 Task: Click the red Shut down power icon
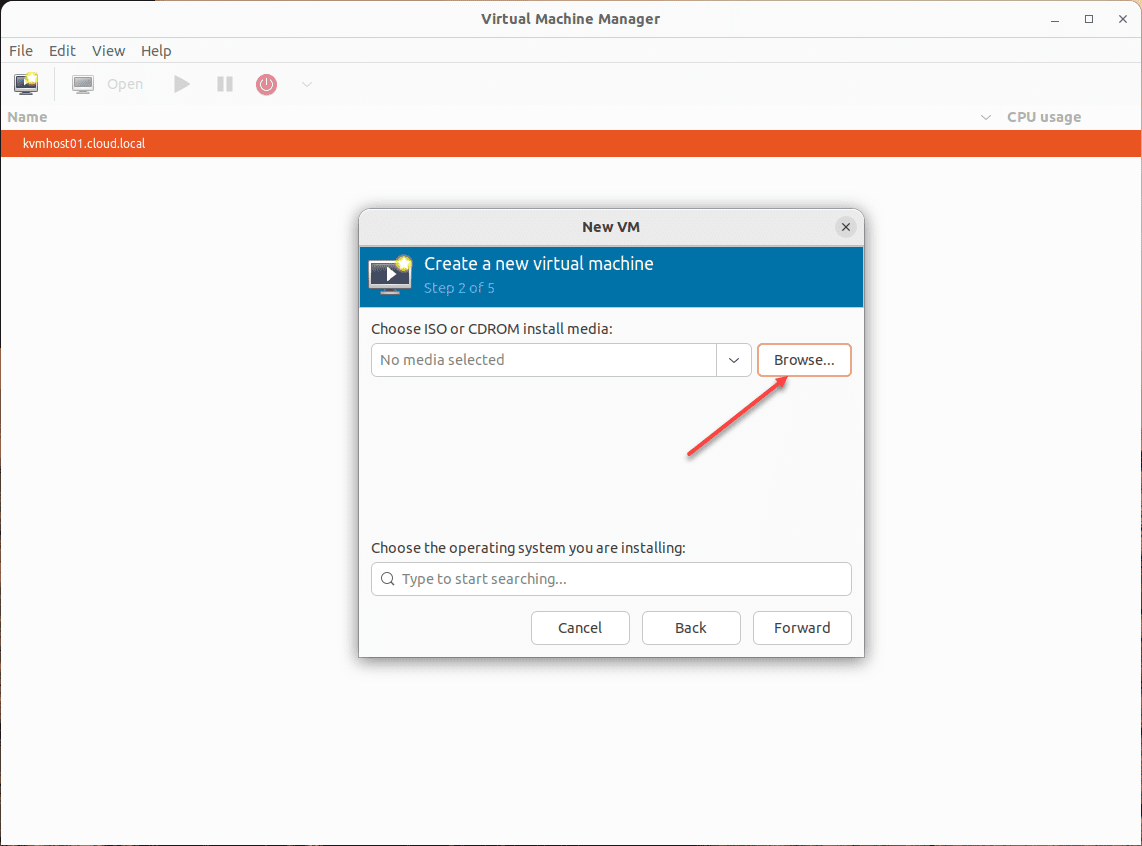pyautogui.click(x=267, y=84)
